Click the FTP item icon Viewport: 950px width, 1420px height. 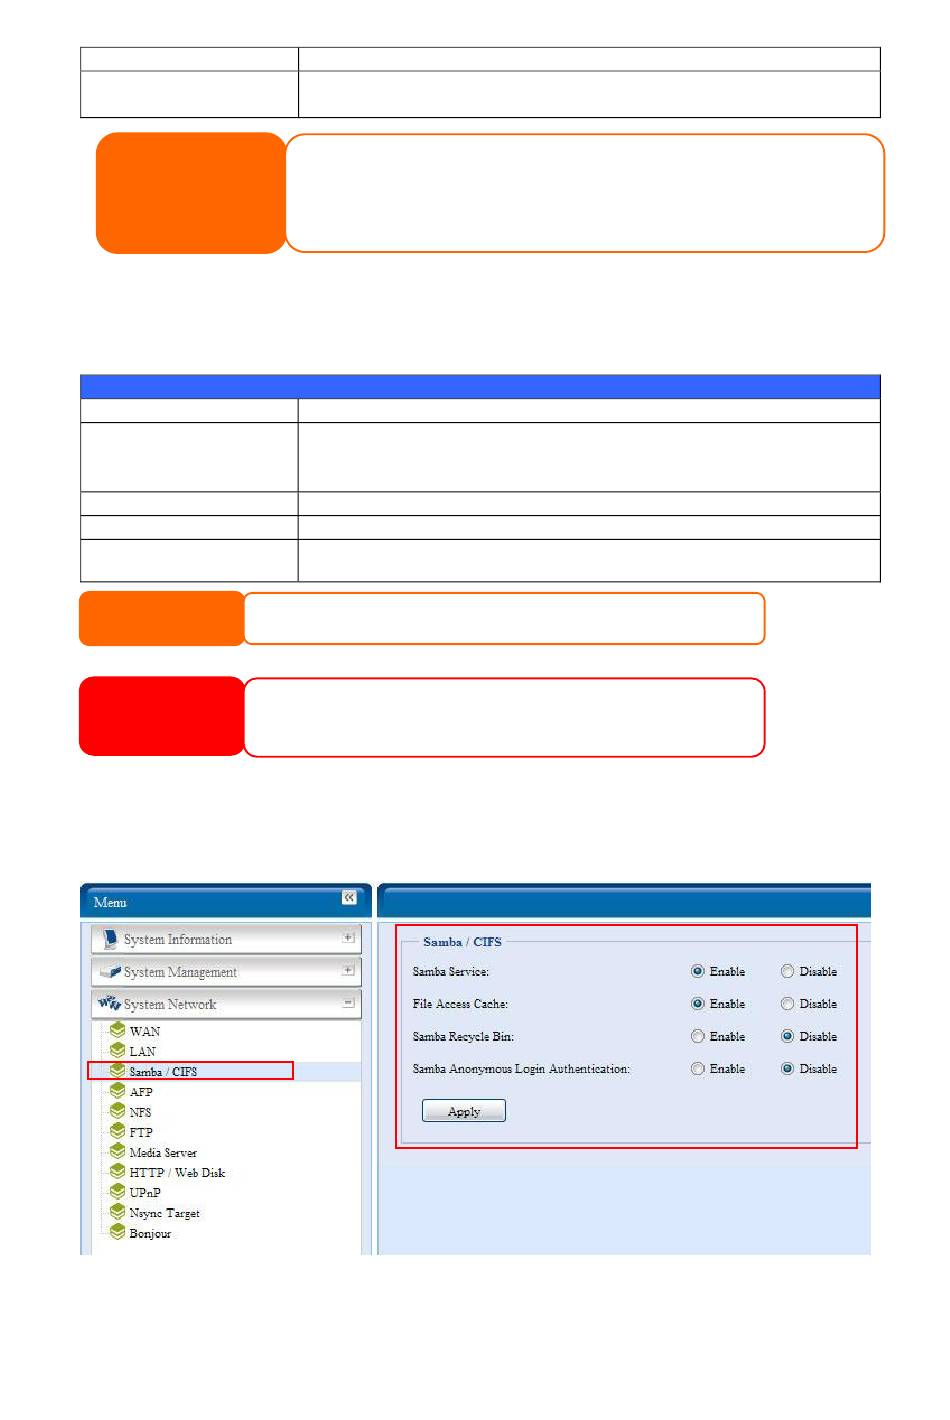point(118,1131)
